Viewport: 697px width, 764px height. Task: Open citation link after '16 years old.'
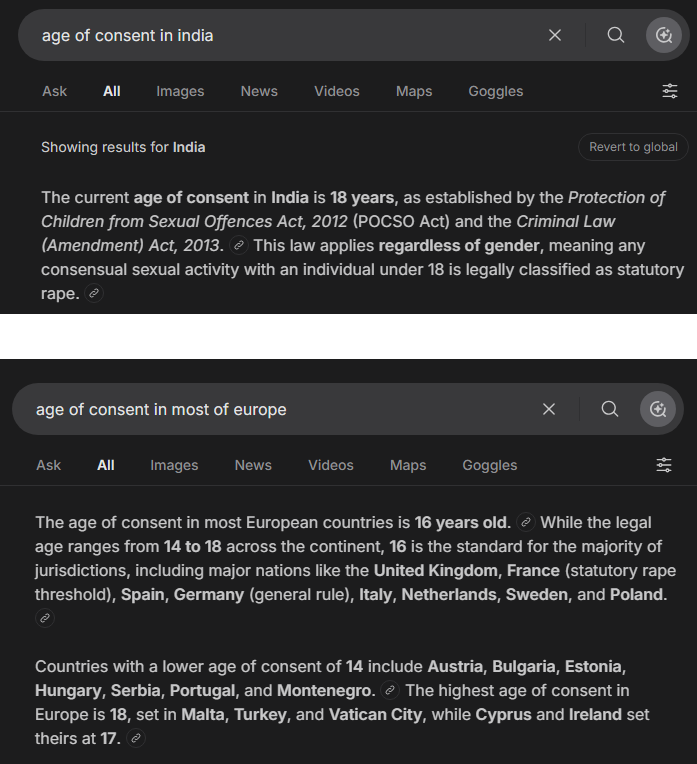[526, 522]
